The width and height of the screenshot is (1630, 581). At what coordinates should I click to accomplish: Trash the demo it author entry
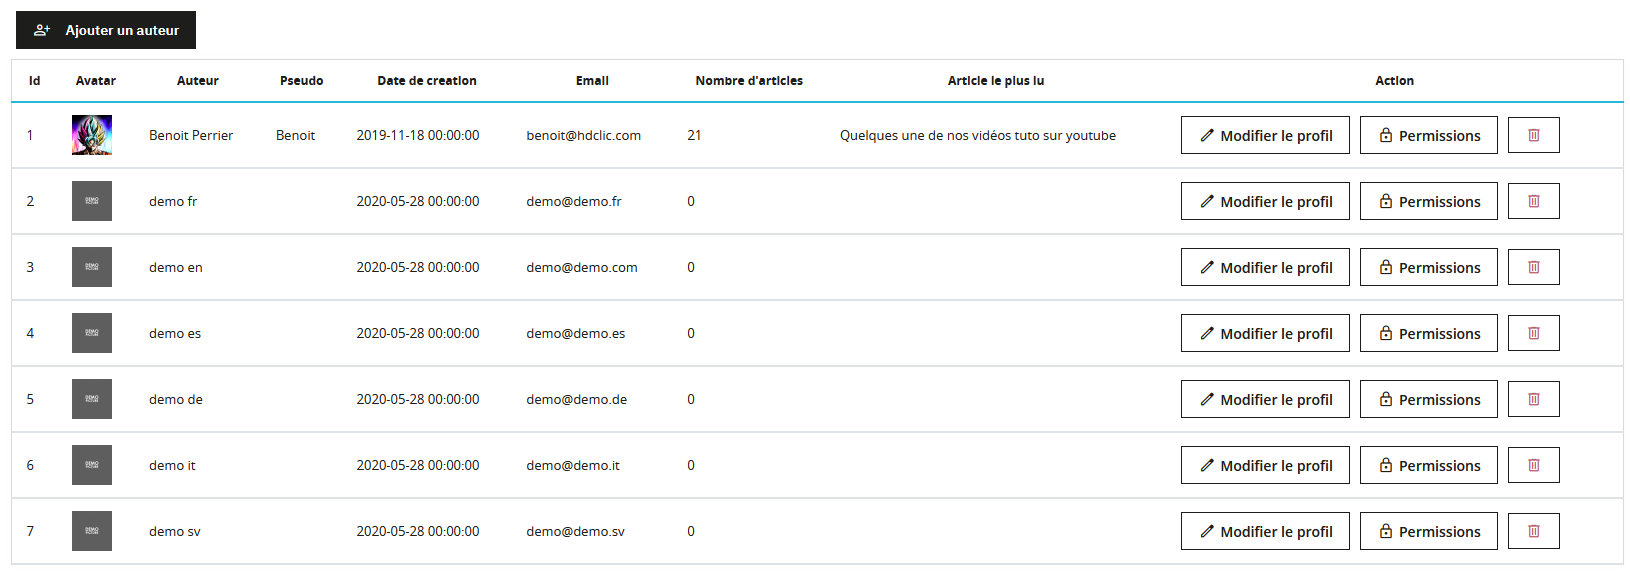[1534, 465]
